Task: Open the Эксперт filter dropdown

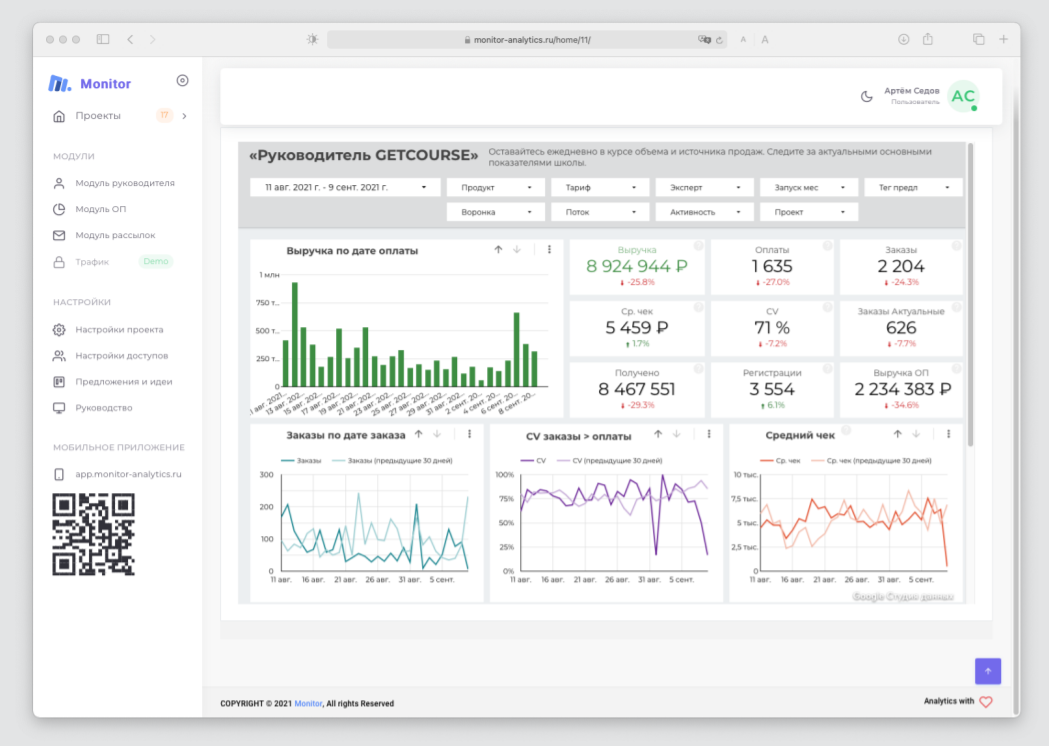Action: [x=704, y=187]
